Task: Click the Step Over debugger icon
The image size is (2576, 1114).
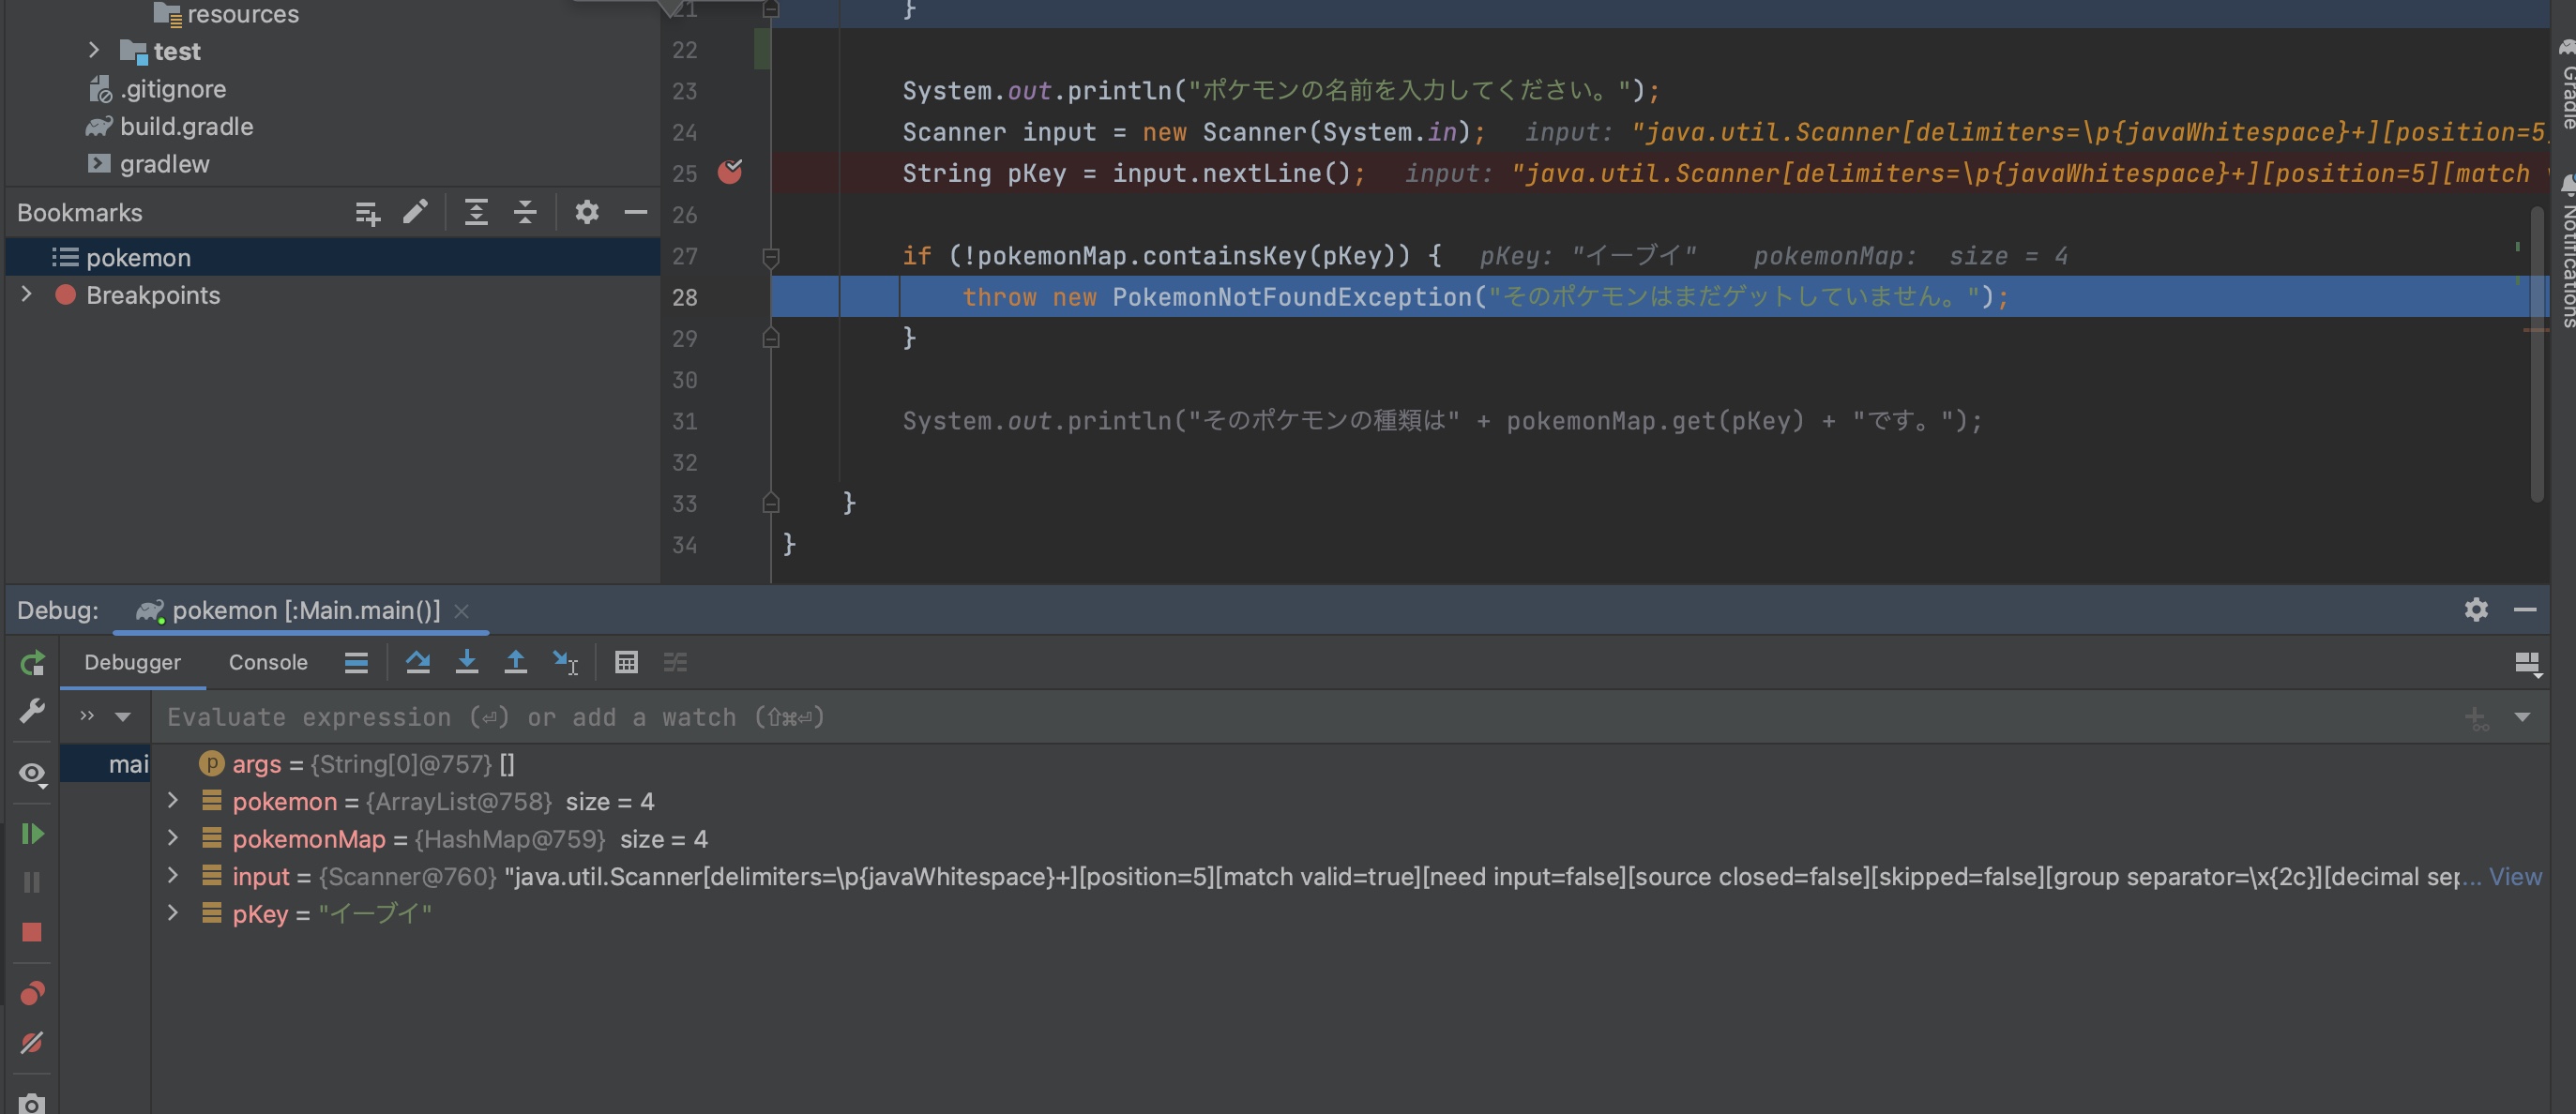Action: pyautogui.click(x=418, y=662)
